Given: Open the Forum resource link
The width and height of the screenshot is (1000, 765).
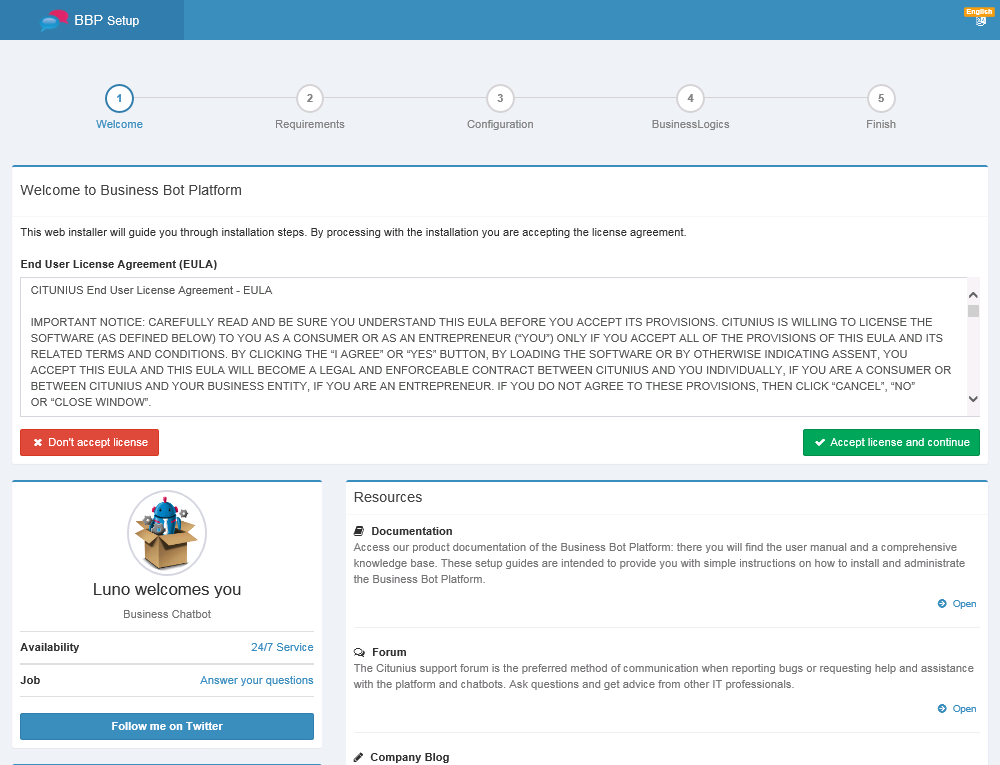Looking at the screenshot, I should [957, 709].
